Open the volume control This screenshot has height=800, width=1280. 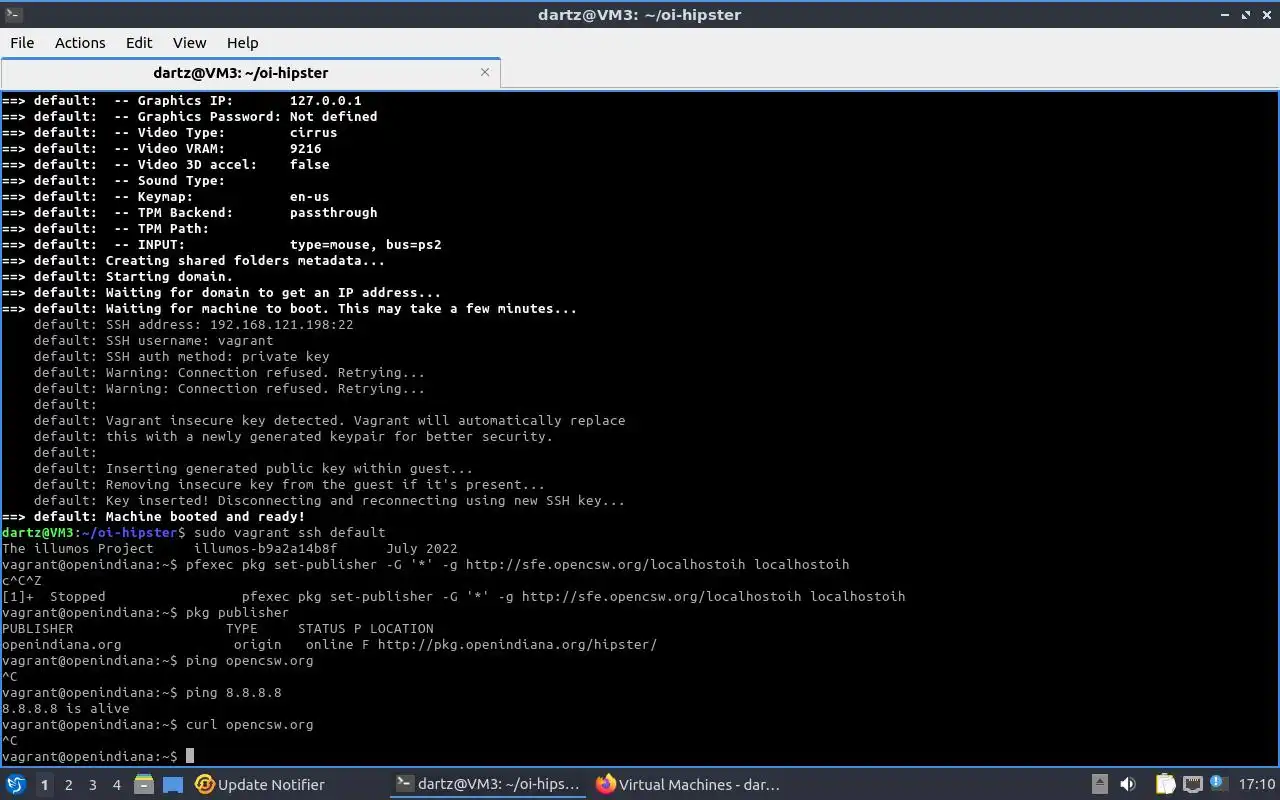1128,785
